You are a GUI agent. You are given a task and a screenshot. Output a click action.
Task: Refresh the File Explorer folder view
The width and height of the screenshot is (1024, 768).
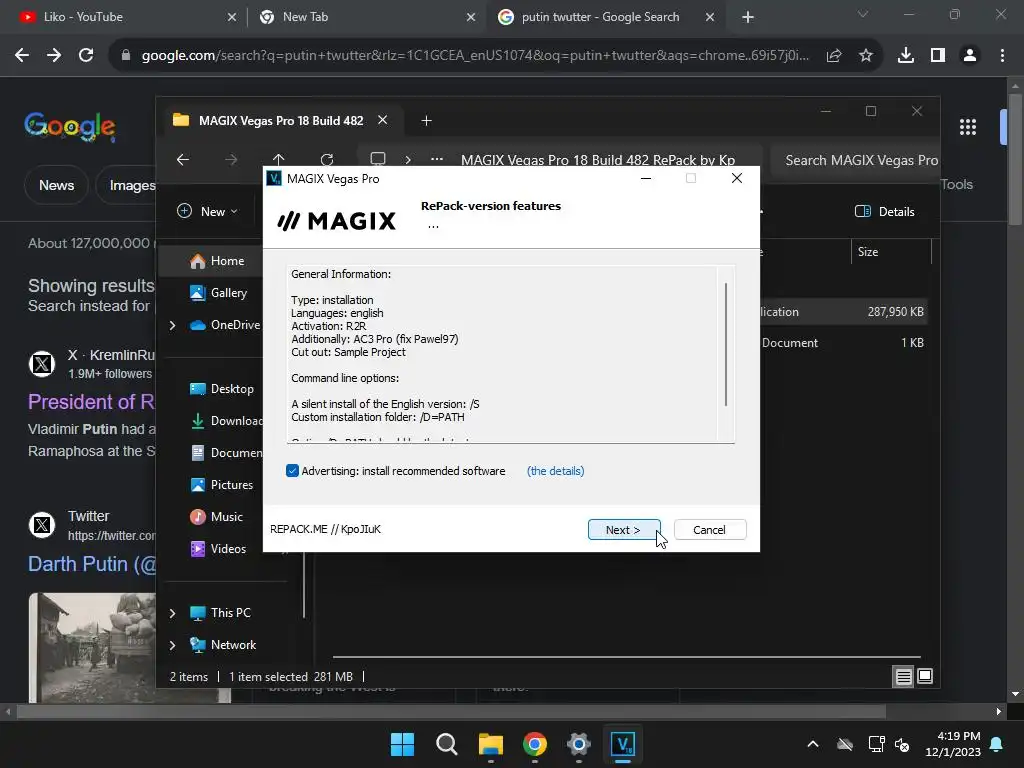327,160
